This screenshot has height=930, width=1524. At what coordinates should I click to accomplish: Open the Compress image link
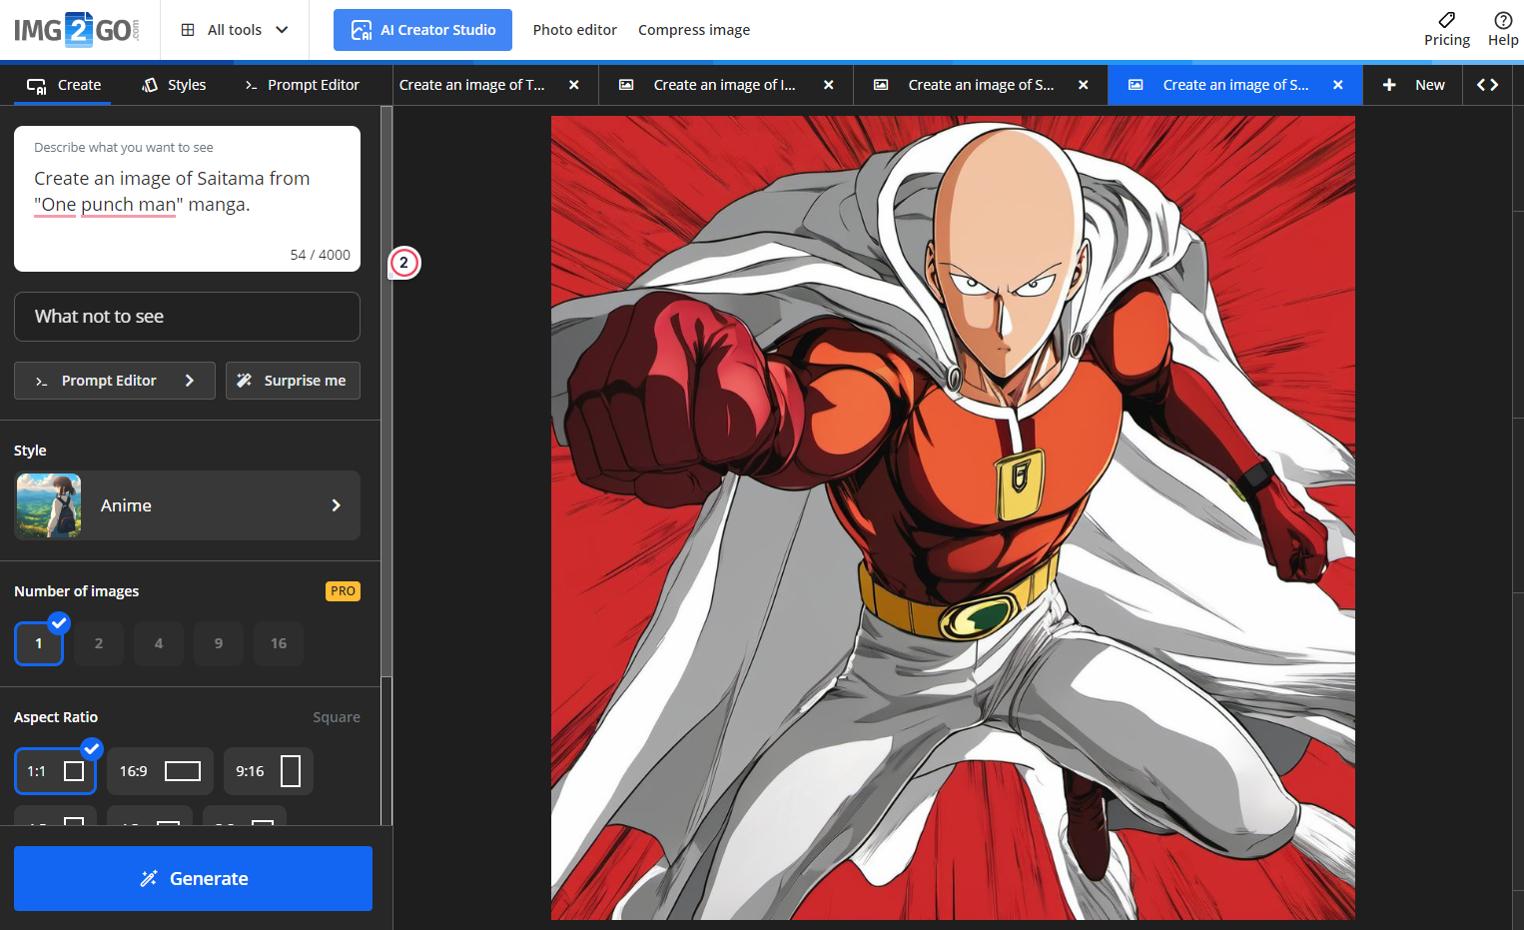coord(694,29)
